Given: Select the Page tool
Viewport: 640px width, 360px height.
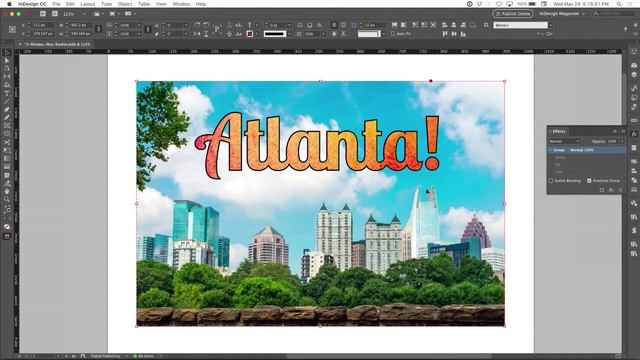Looking at the screenshot, I should 7,68.
